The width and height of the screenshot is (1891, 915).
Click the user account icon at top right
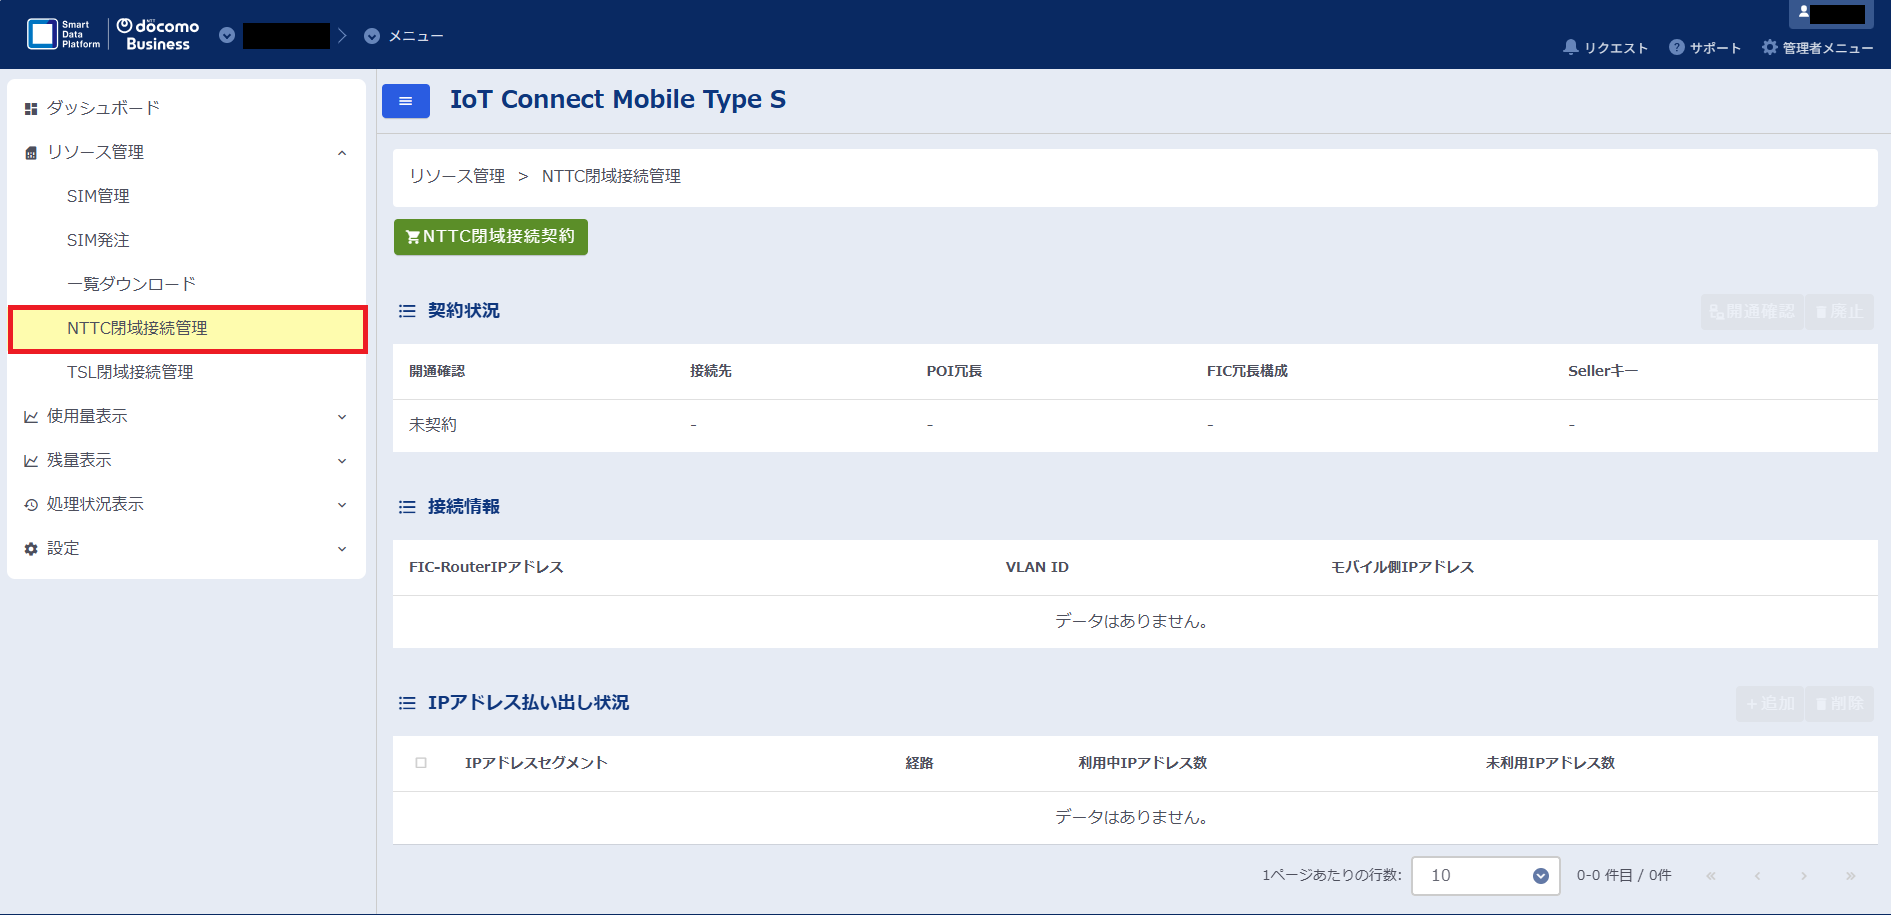point(1804,13)
